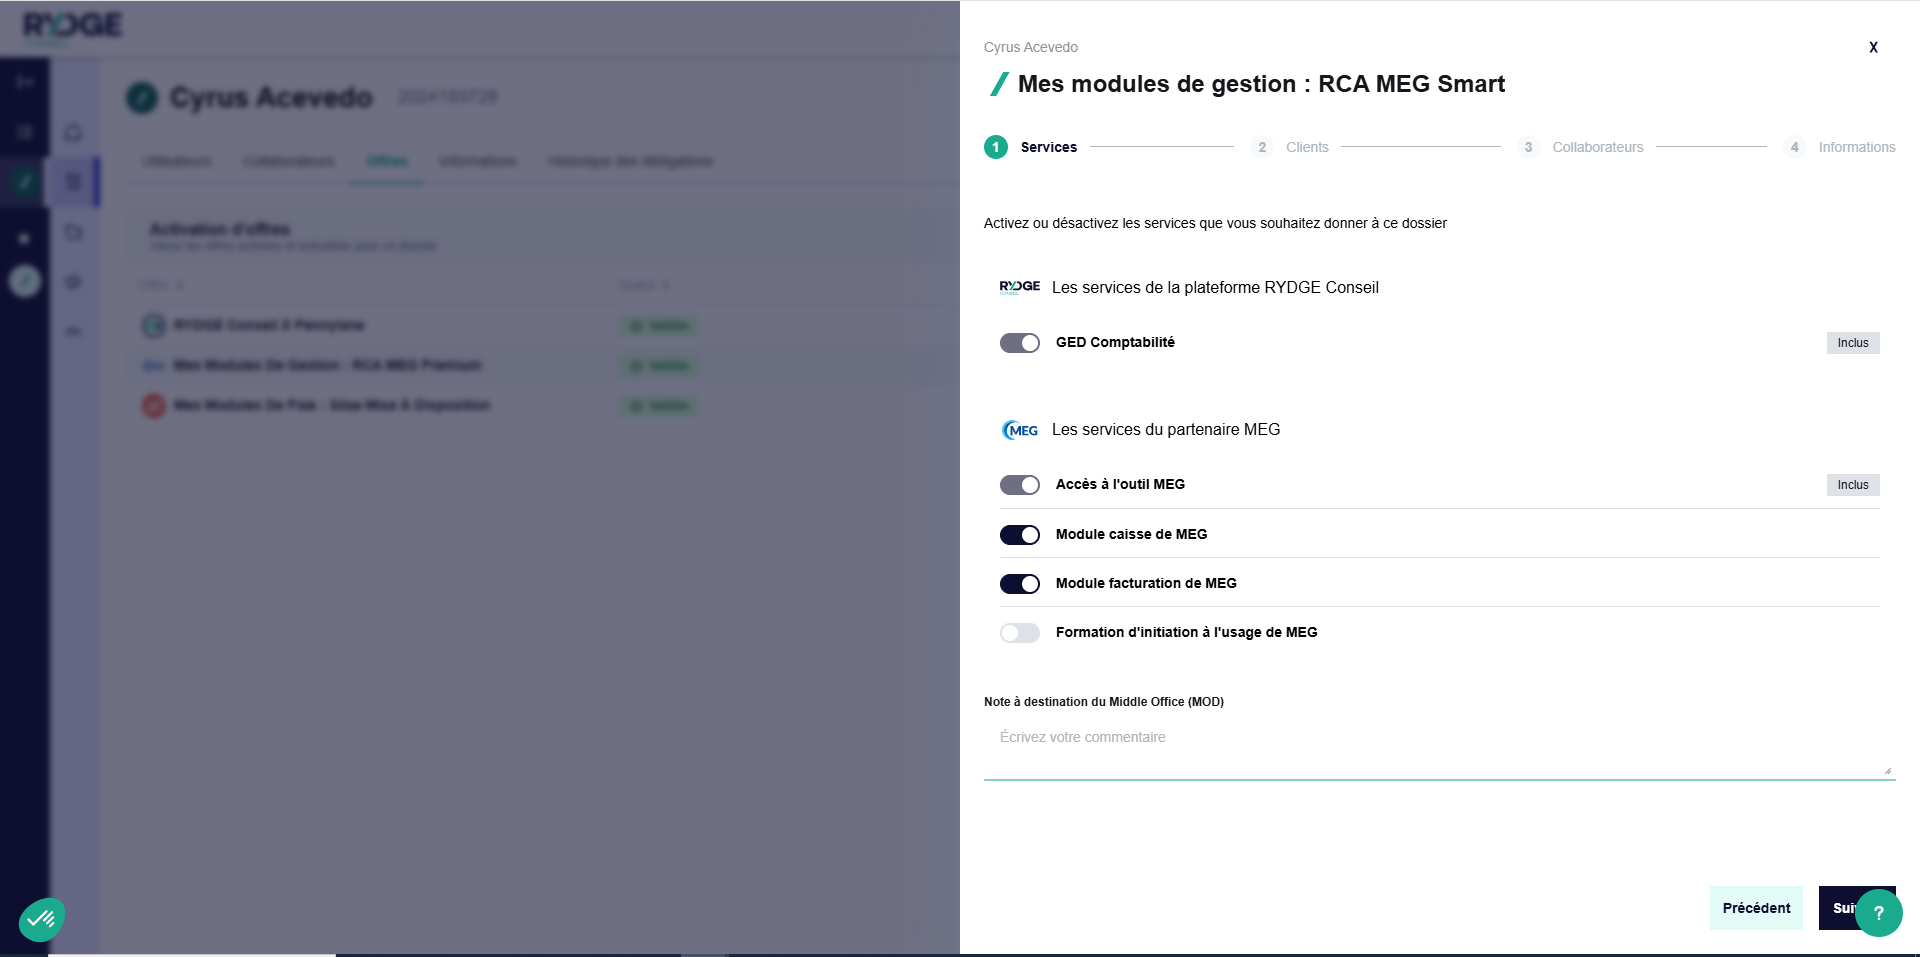The image size is (1920, 957).
Task: Click the green double-check floating widget
Action: click(x=41, y=918)
